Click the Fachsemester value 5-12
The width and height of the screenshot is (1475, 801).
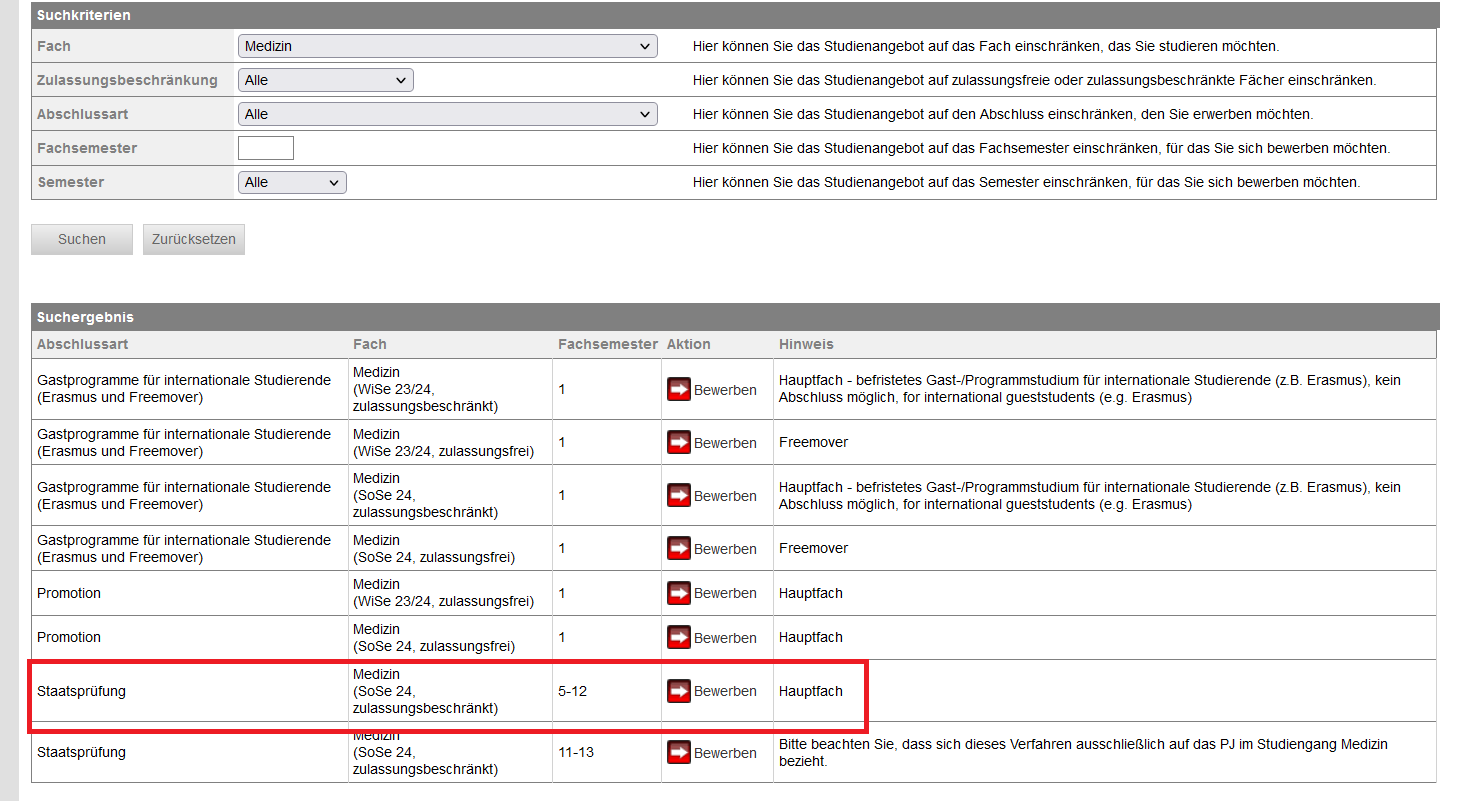(573, 691)
